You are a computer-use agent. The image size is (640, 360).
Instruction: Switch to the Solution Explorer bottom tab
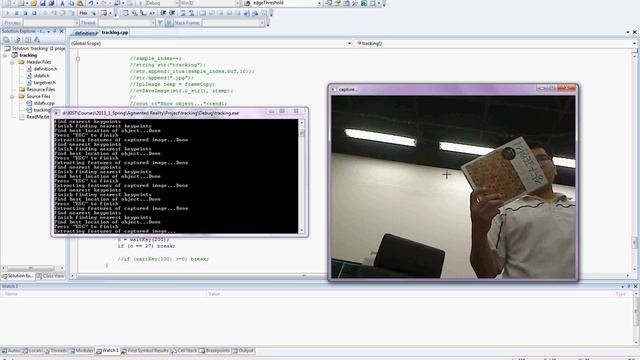[x=18, y=276]
